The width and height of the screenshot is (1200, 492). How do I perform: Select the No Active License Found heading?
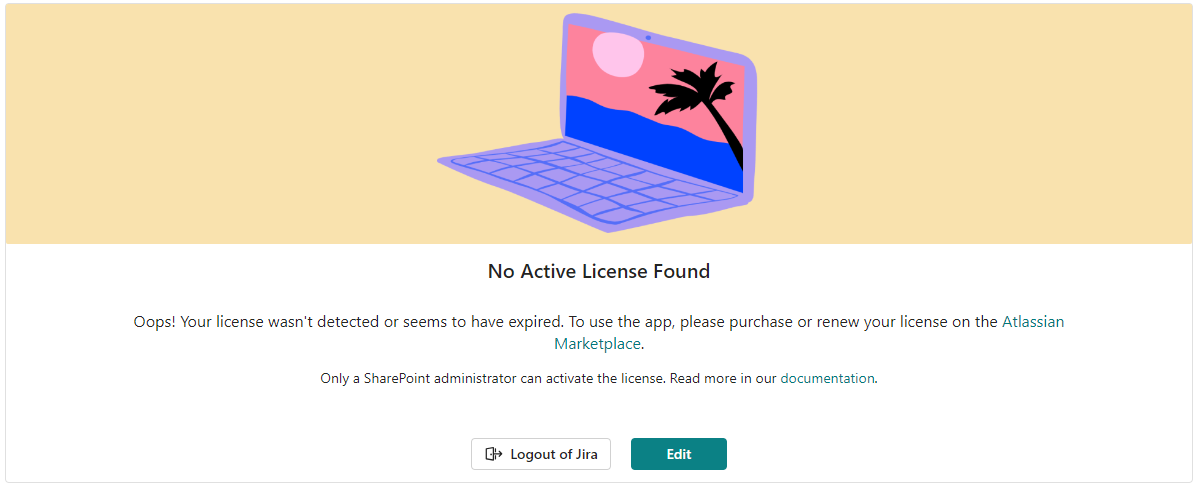click(598, 271)
